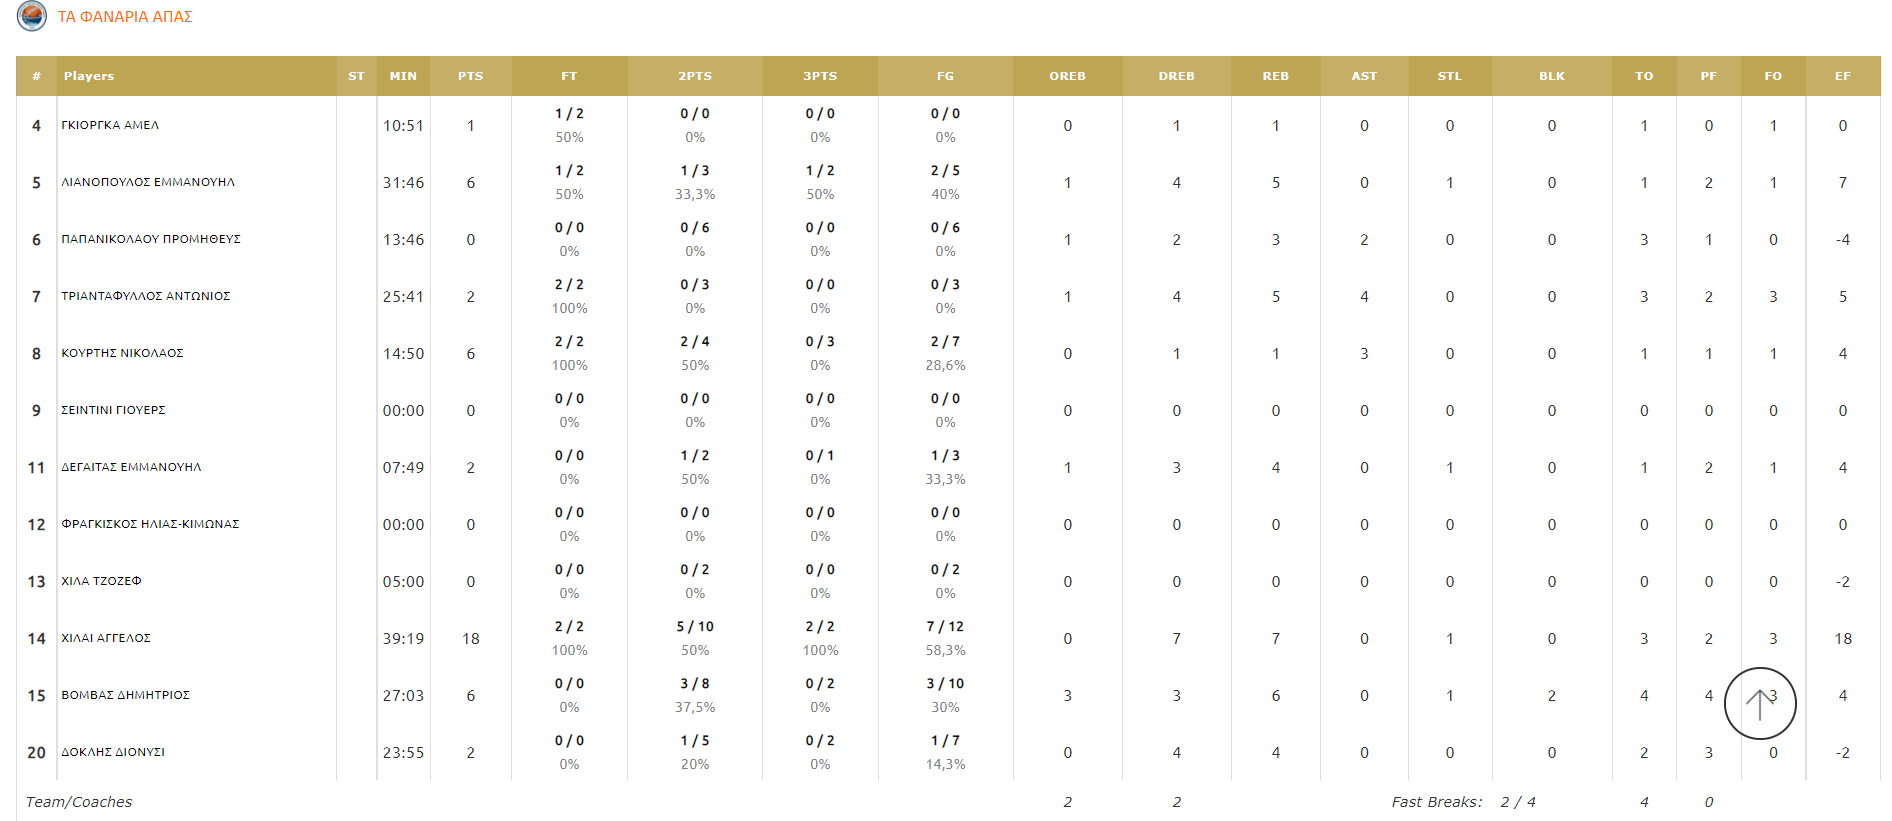The width and height of the screenshot is (1892, 821).
Task: Open player ΛΙΑΝΟΠΟΥΛΟΣ ΕΜΜΑΝΟΥΗΛ
Action: pyautogui.click(x=148, y=182)
